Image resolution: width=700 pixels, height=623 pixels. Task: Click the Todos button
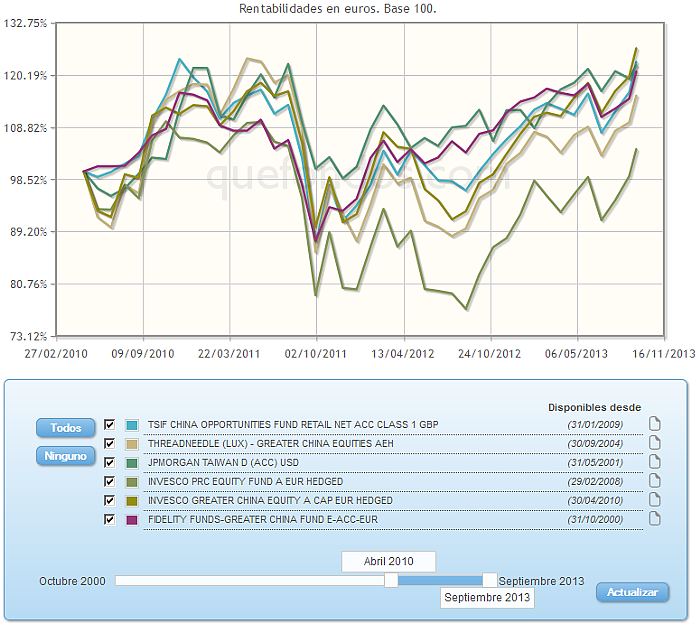click(66, 428)
